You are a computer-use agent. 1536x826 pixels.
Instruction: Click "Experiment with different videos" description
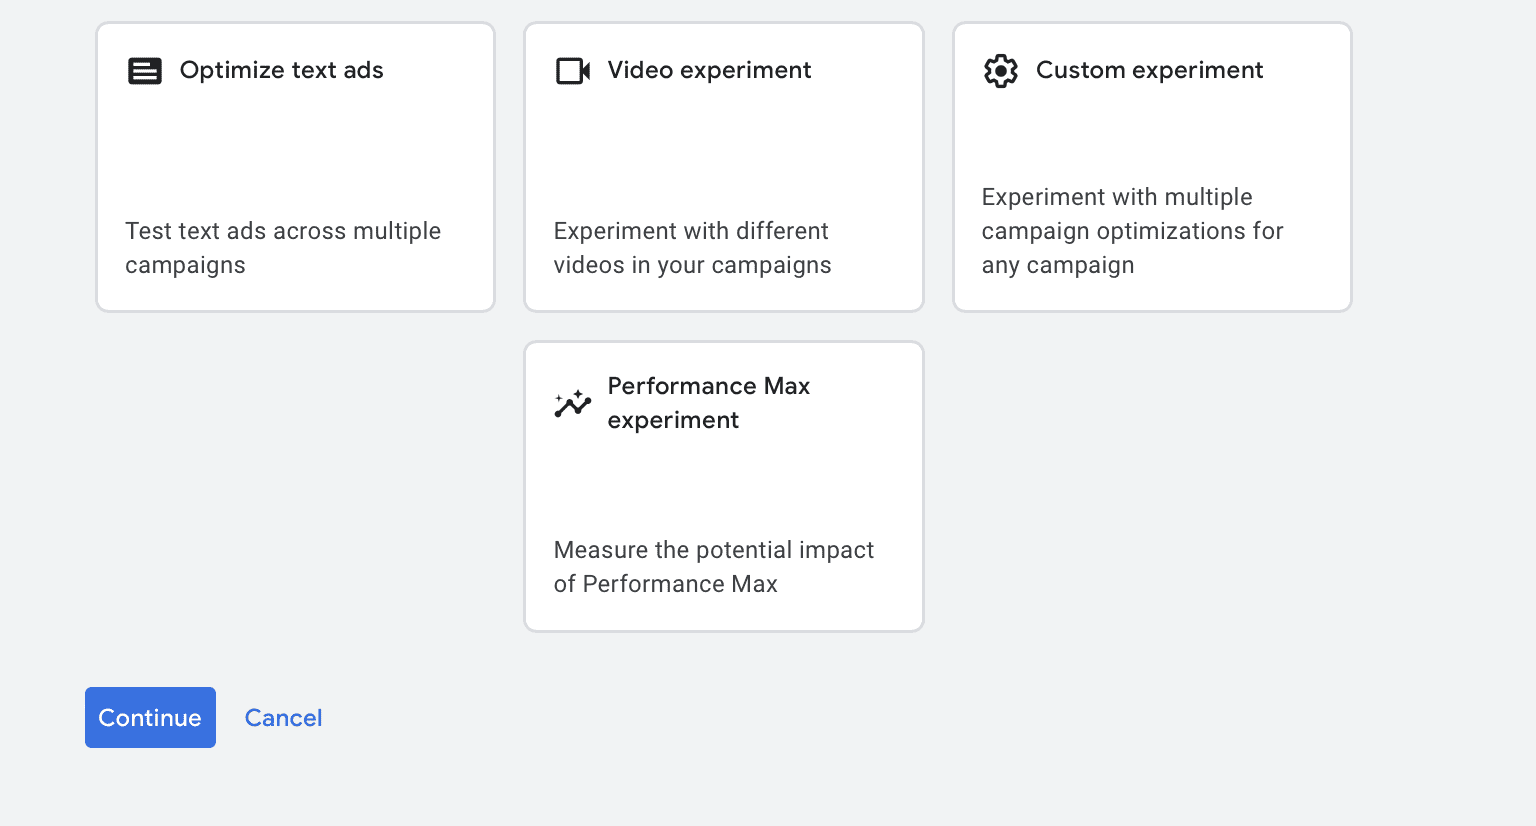coord(692,248)
